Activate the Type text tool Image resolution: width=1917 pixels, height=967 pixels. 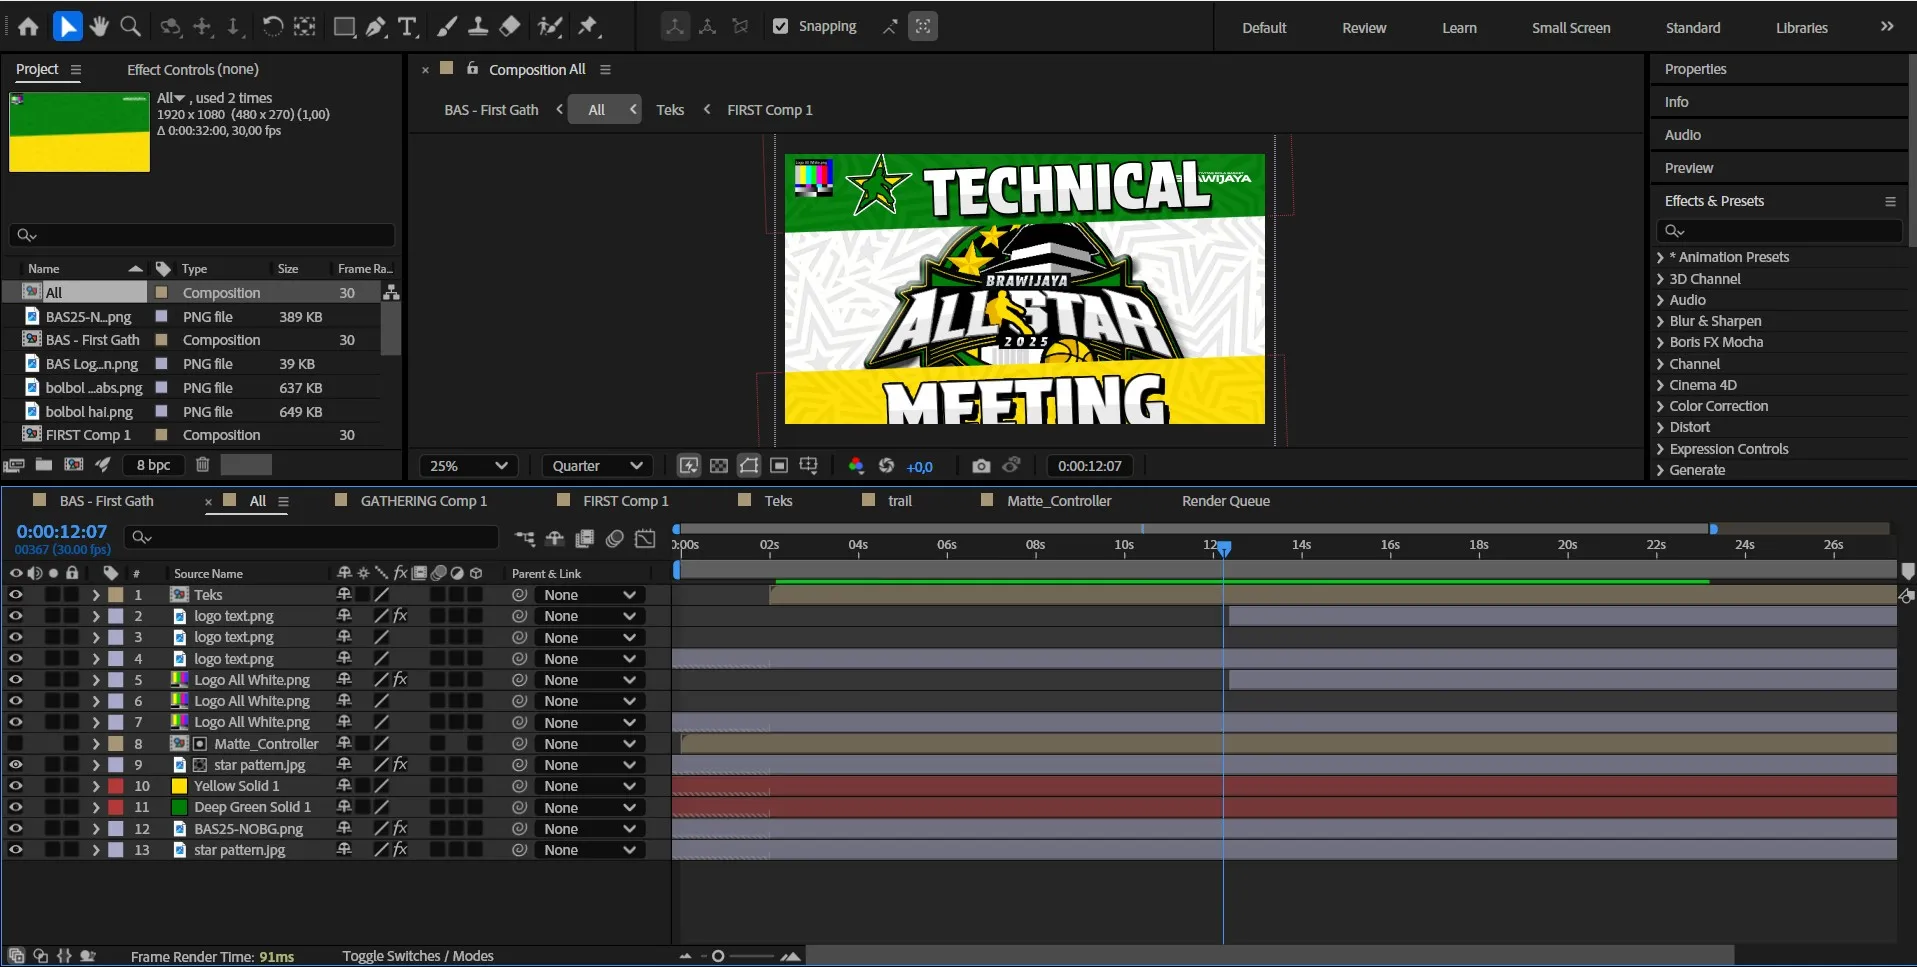pyautogui.click(x=408, y=27)
